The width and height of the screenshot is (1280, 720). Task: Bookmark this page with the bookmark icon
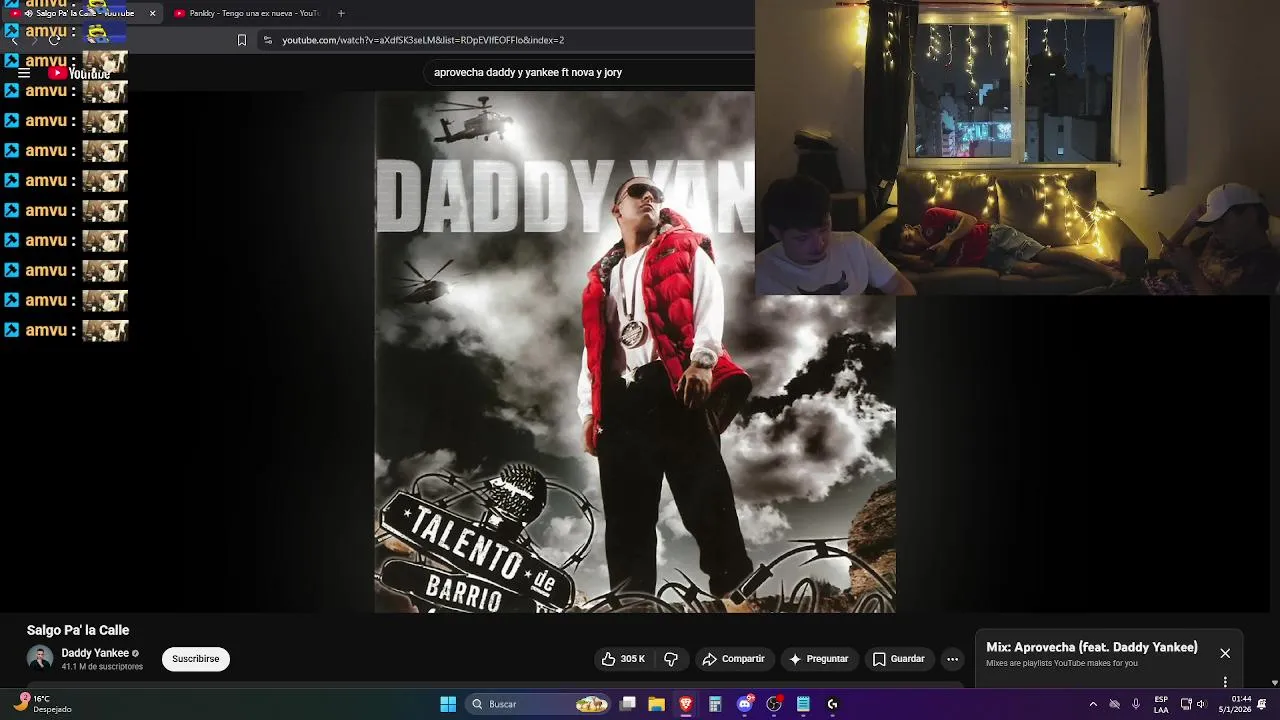(x=241, y=40)
